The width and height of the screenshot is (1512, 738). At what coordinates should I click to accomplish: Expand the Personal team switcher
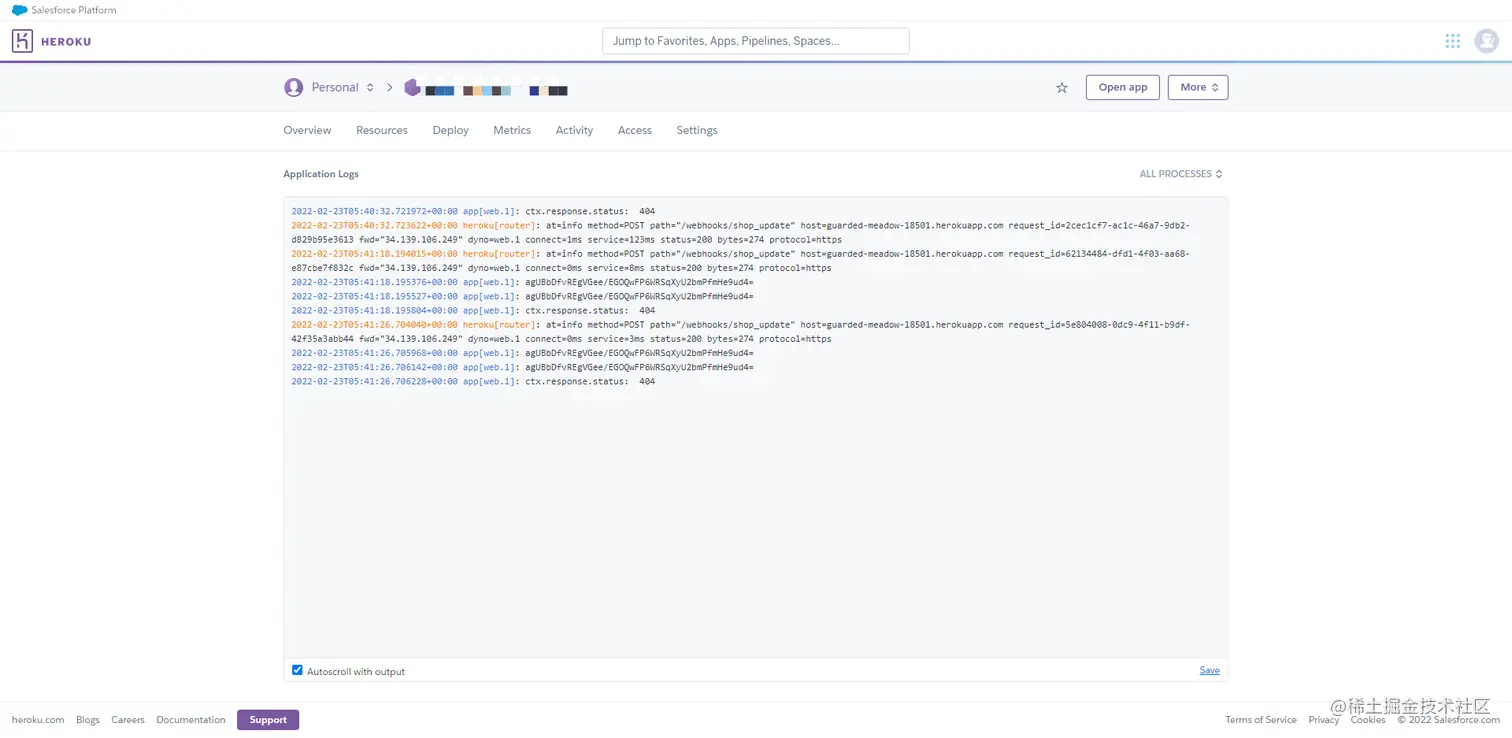[343, 88]
